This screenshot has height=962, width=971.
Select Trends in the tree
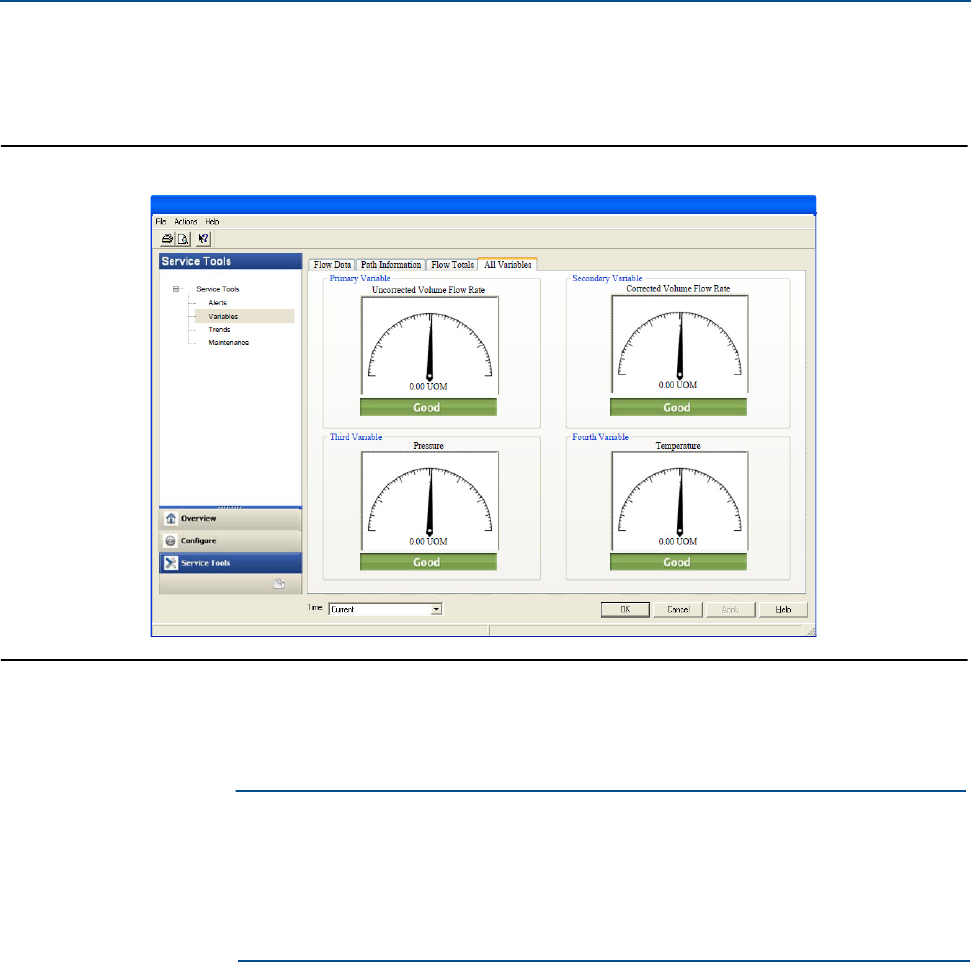219,330
